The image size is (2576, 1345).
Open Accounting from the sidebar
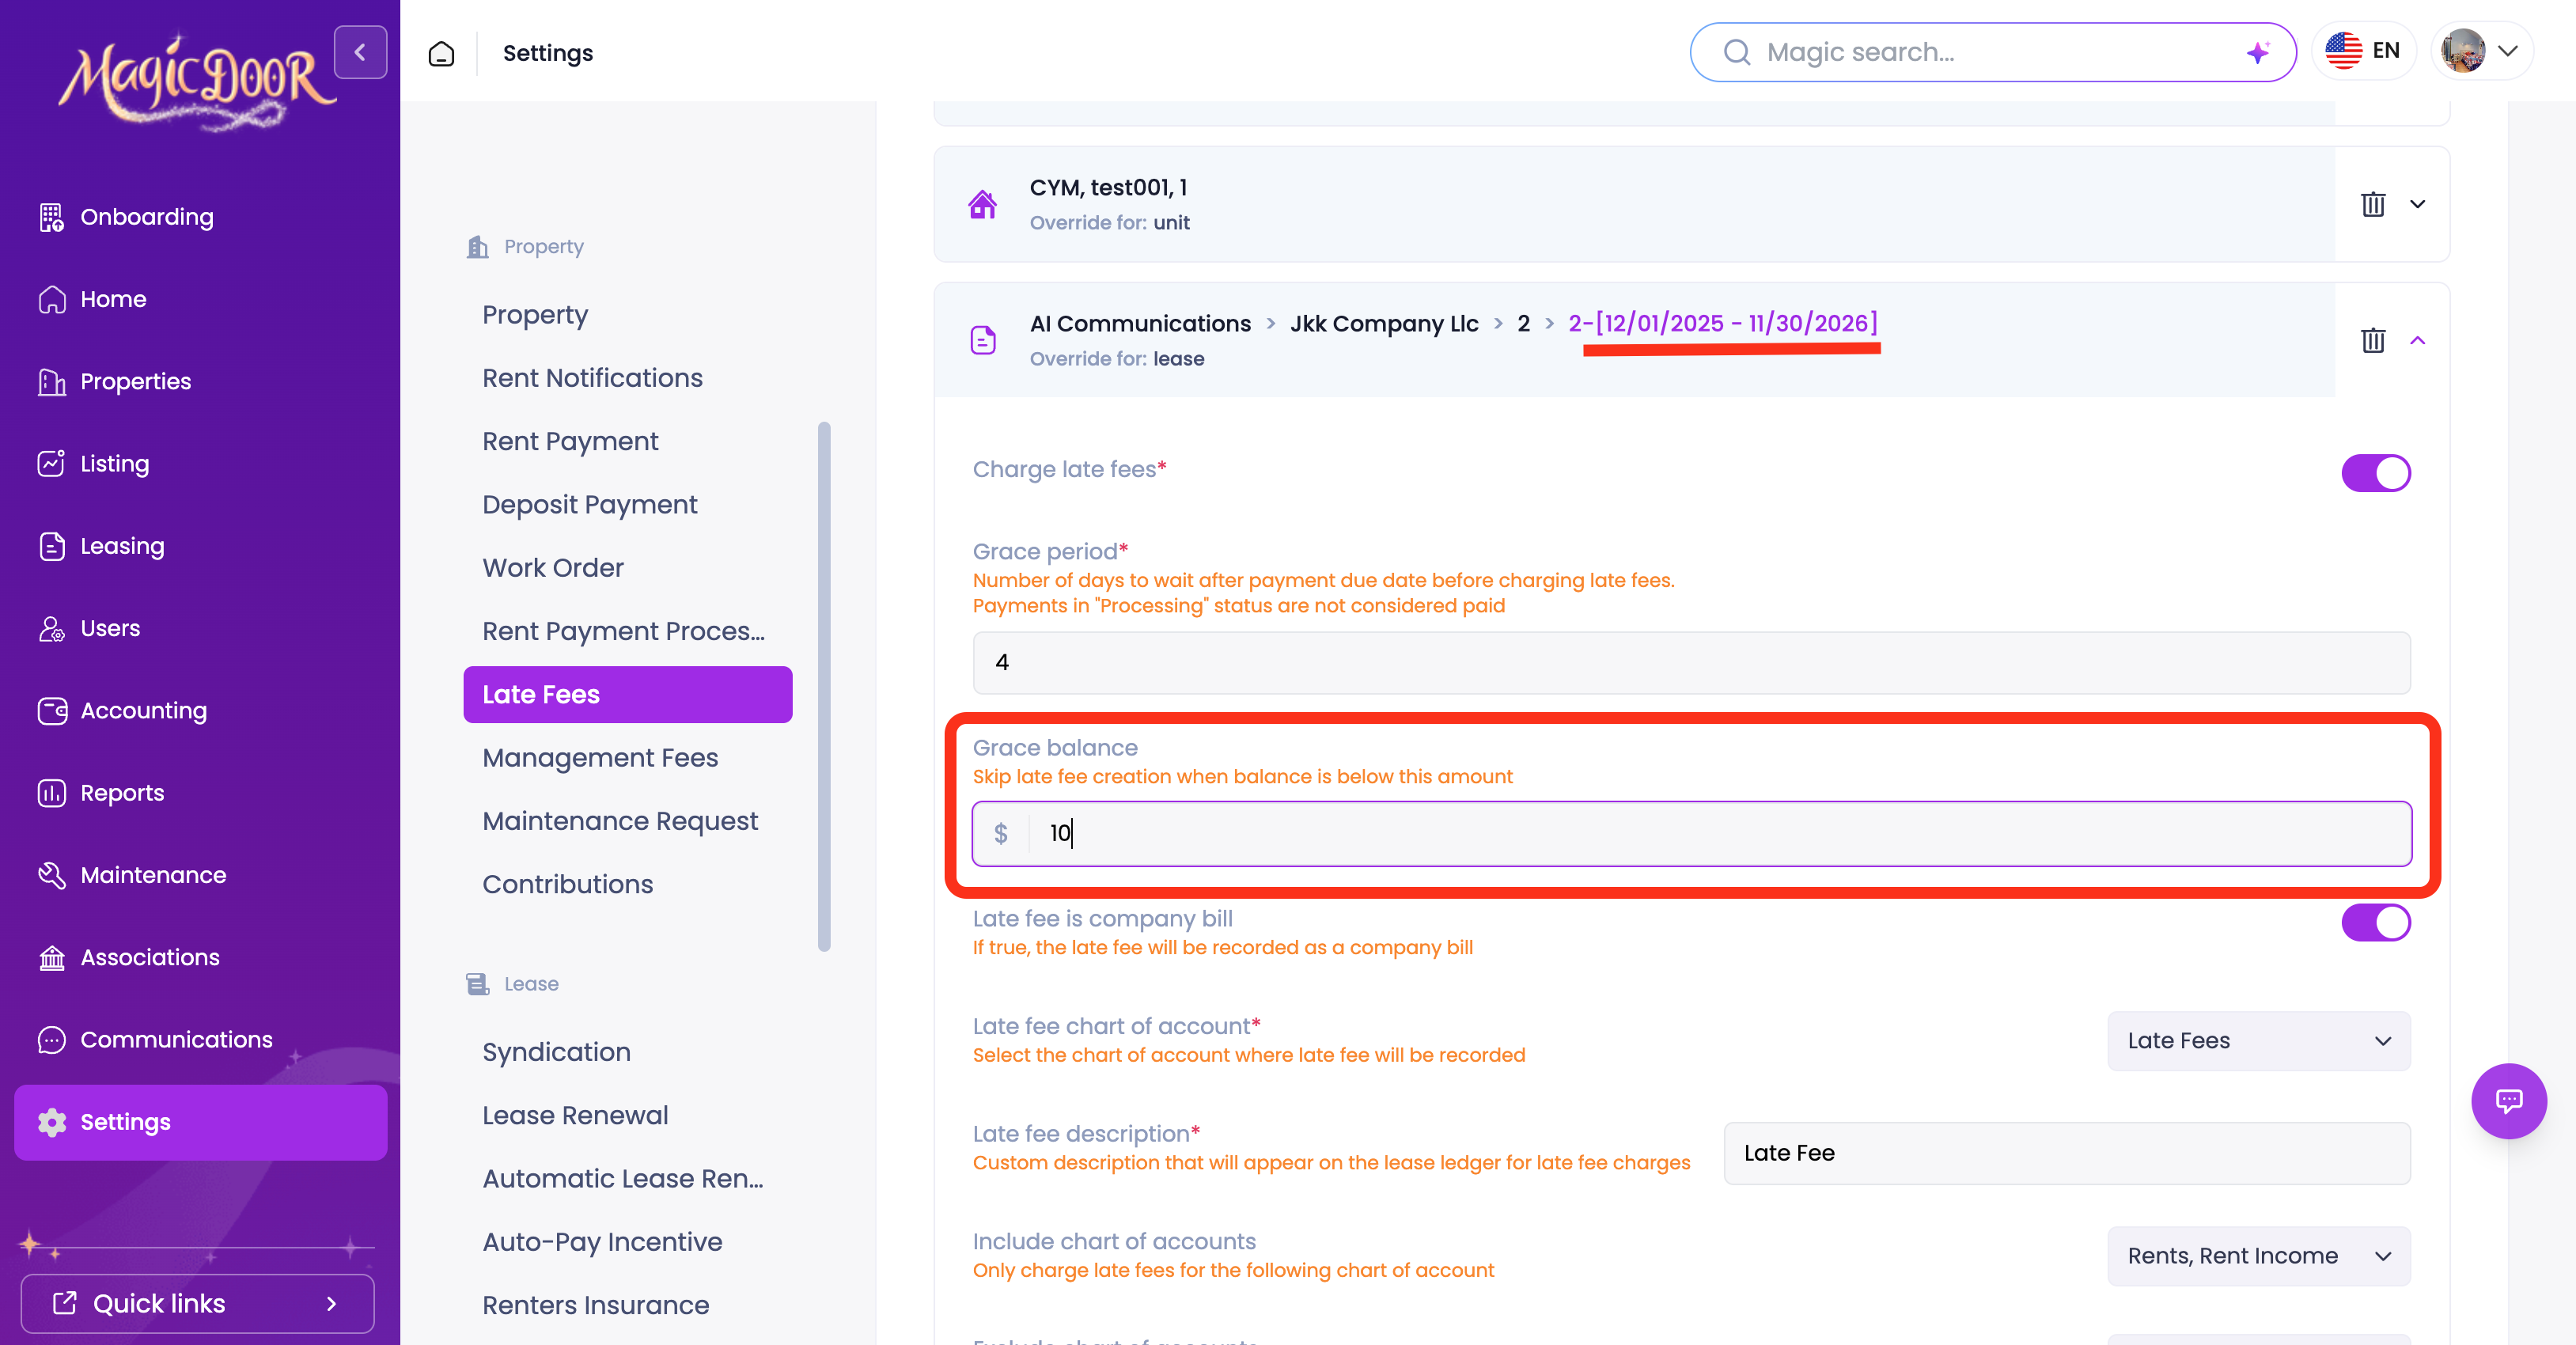coord(143,710)
